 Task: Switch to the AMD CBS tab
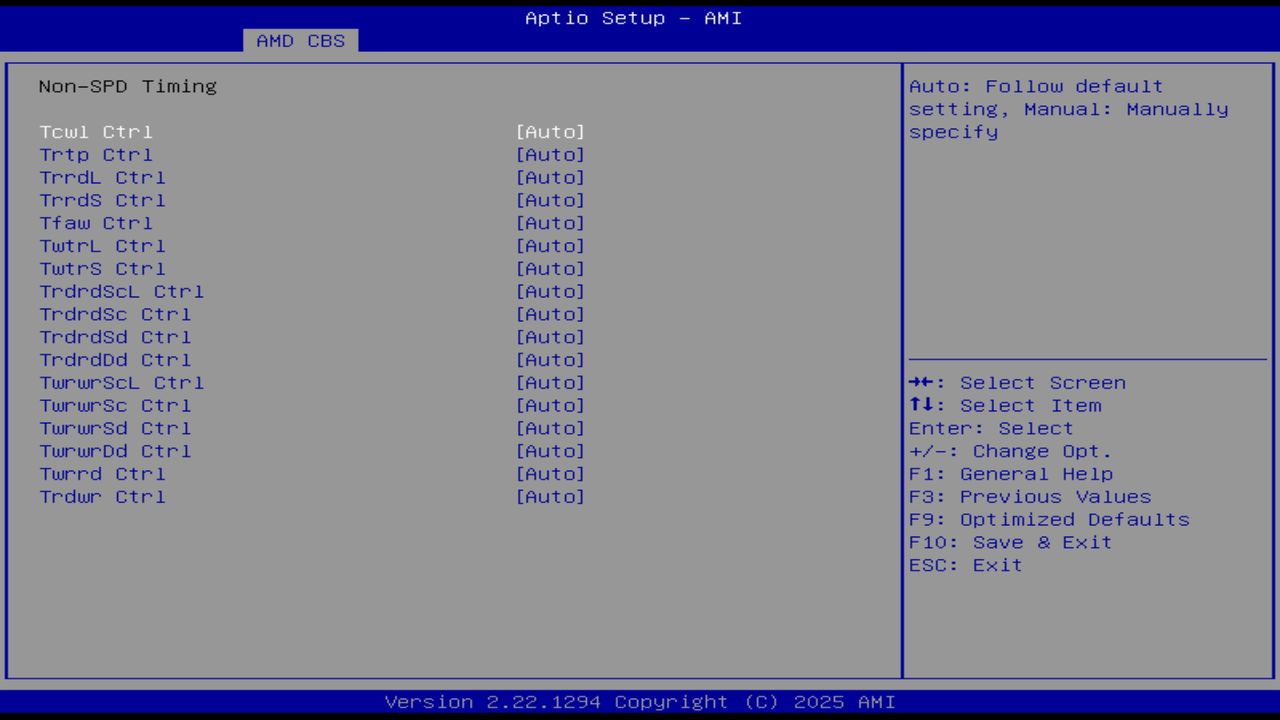[x=301, y=41]
